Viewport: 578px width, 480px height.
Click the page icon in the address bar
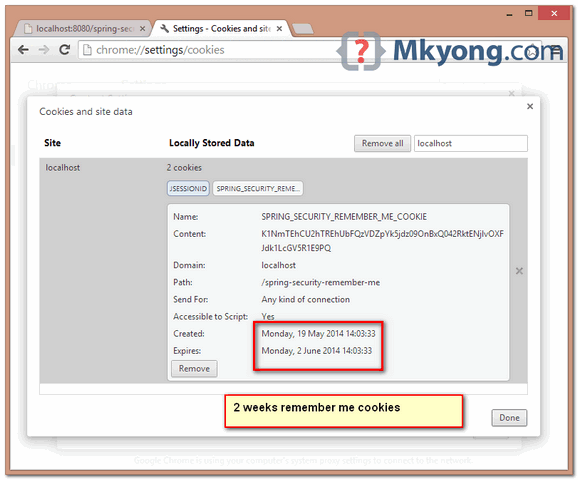tap(87, 50)
